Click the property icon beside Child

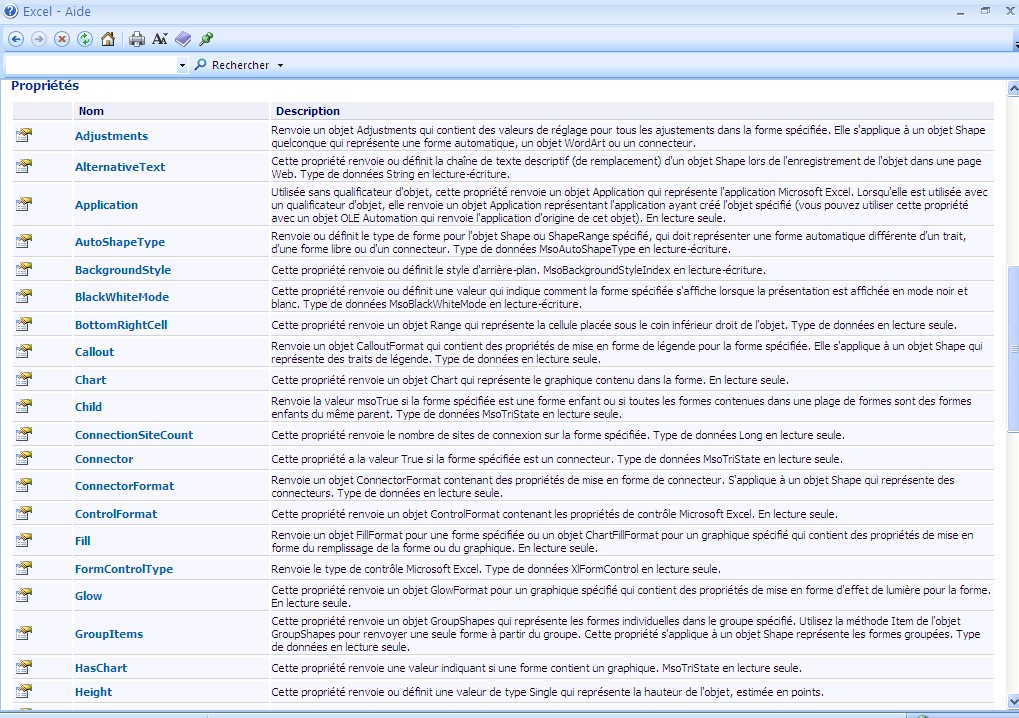[24, 406]
